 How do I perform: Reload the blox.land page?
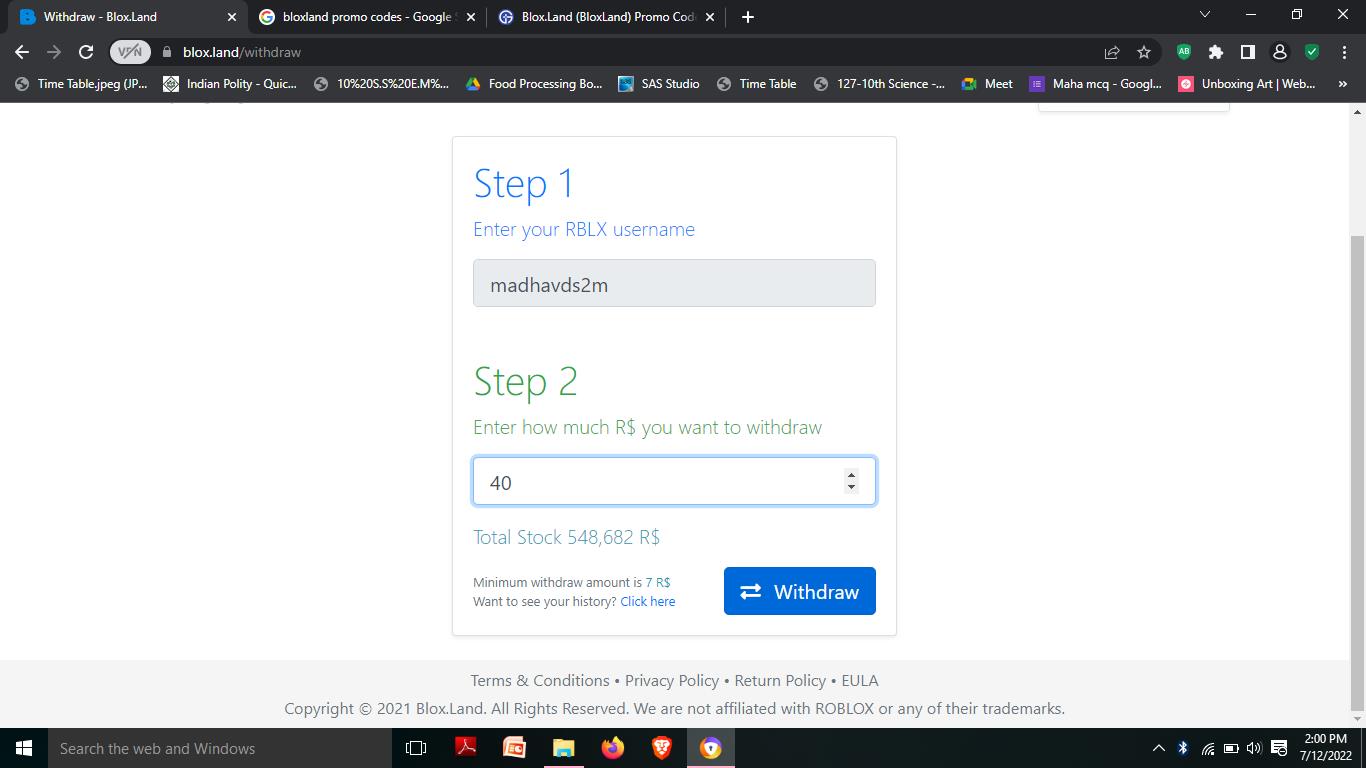point(86,52)
